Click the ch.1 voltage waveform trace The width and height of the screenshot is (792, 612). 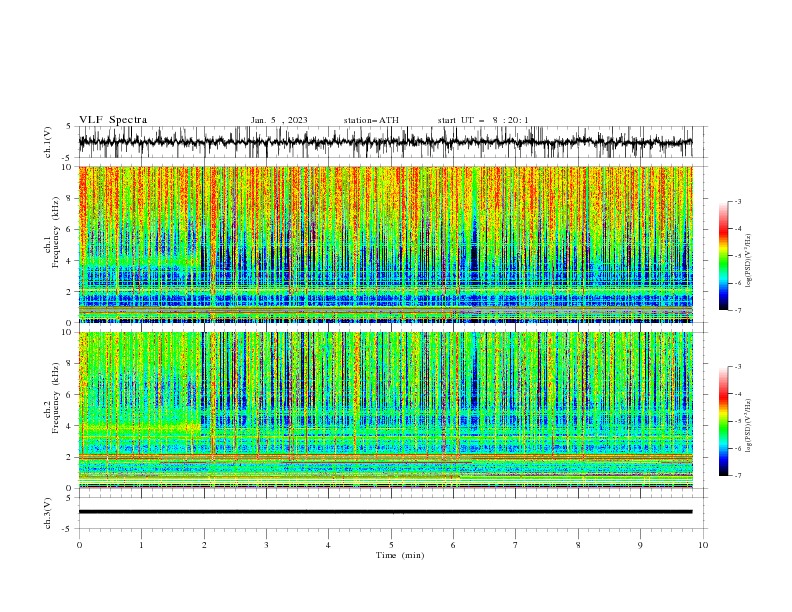[385, 142]
